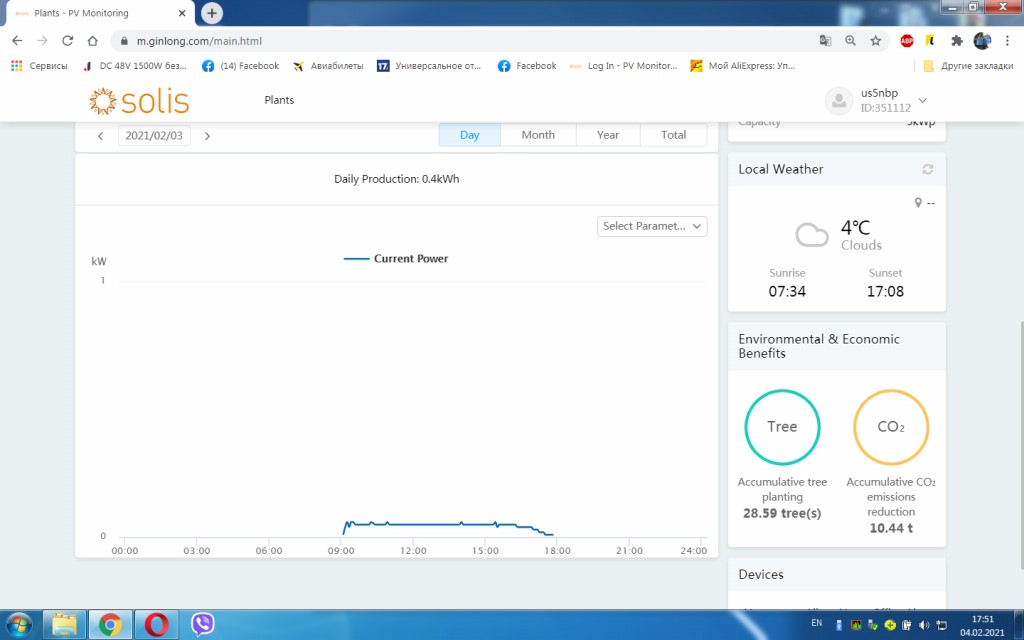Viewport: 1024px width, 640px height.
Task: Click the browser home button
Action: (92, 41)
